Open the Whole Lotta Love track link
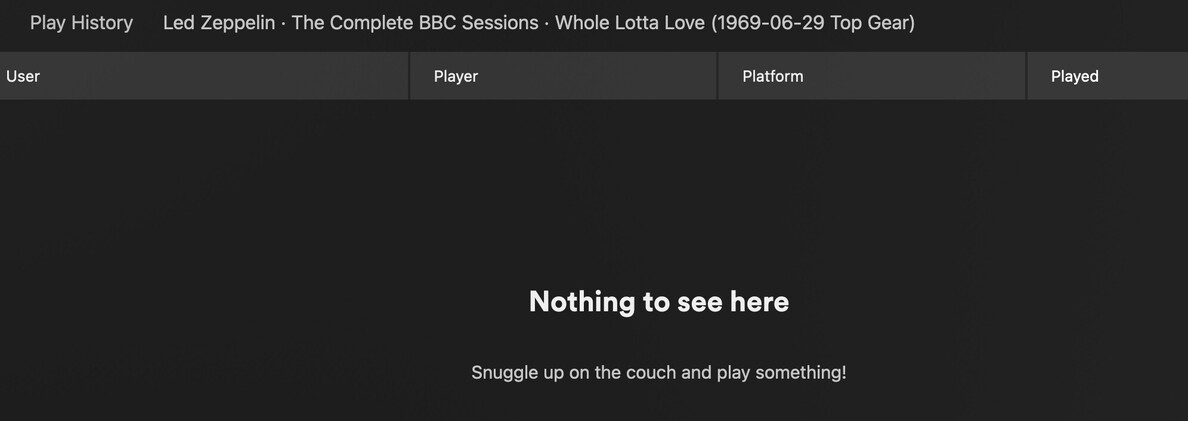Viewport: 1188px width, 421px height. coord(735,23)
